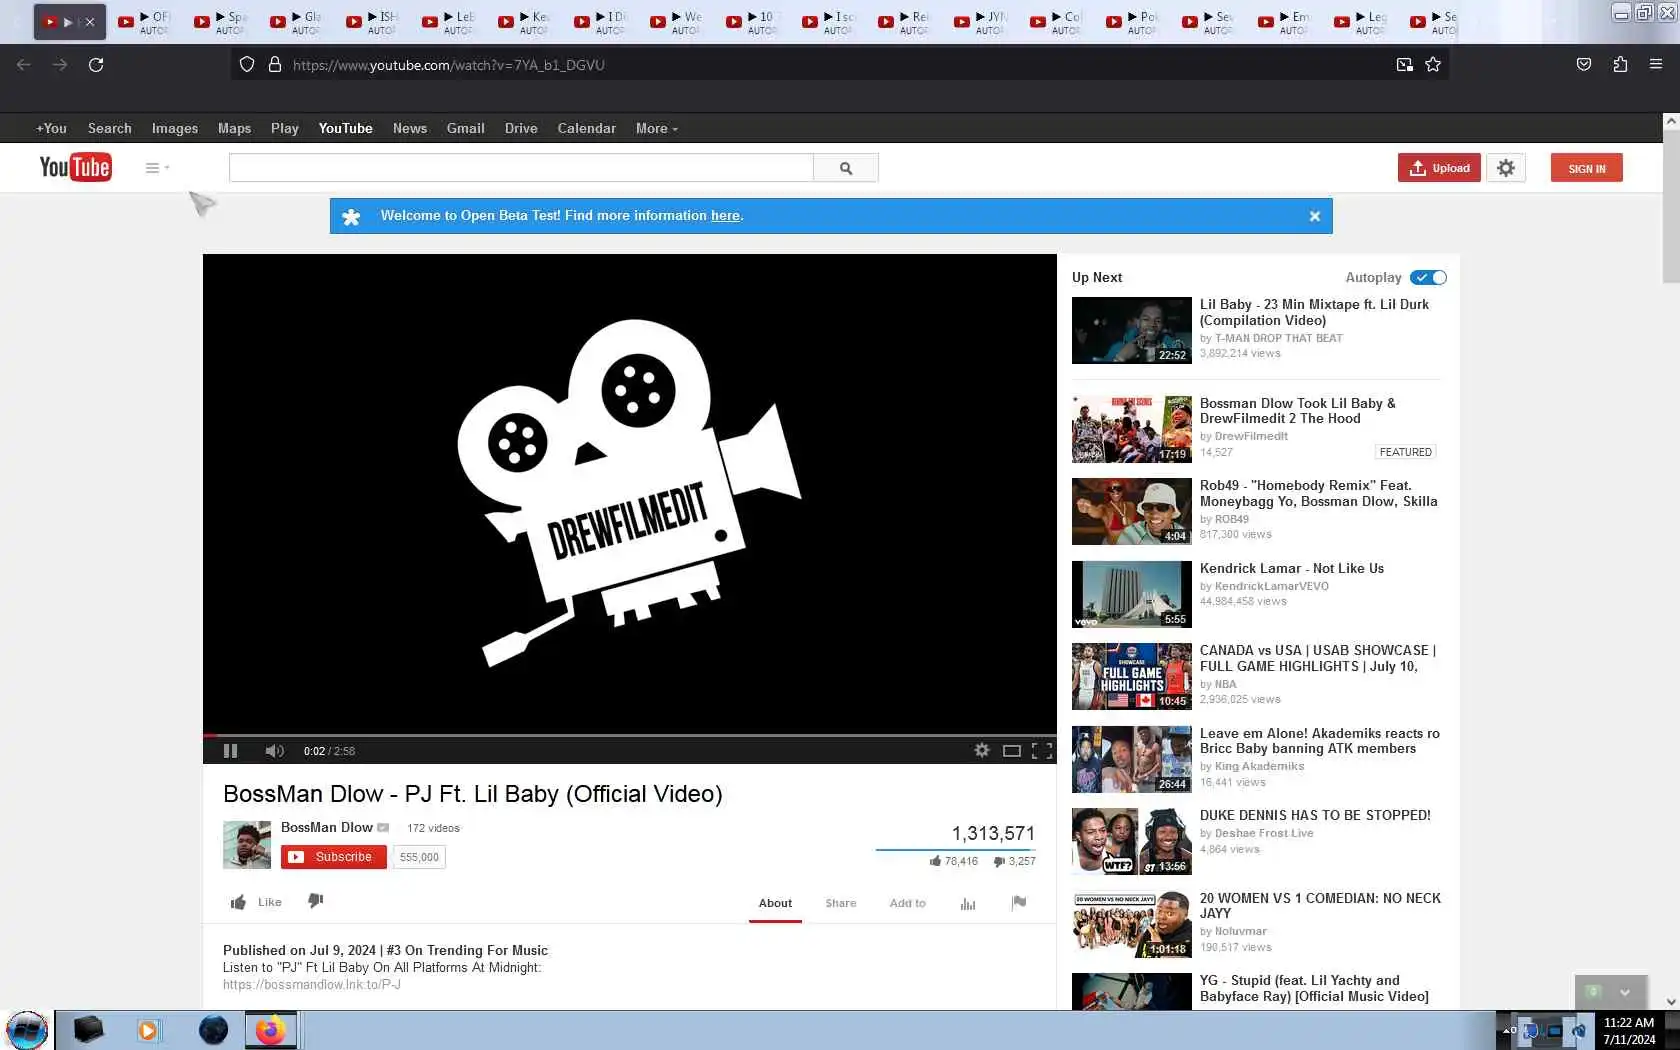Open media player from the taskbar
1680x1050 pixels.
148,1030
